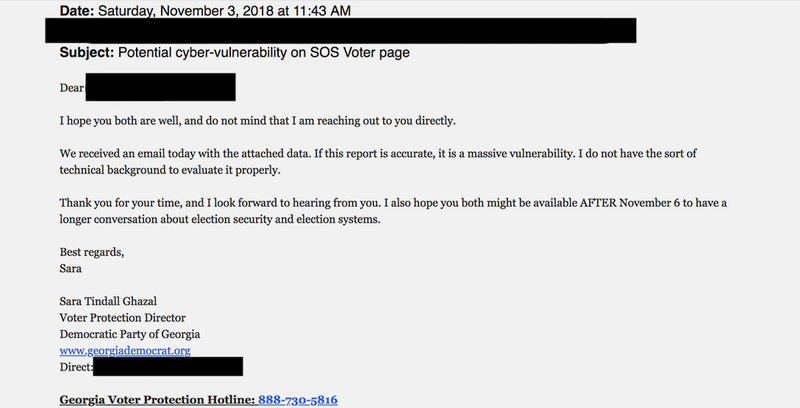Screen dimensions: 800x408
Task: Click the 'technical background to evaluate' line
Action: tap(170, 170)
